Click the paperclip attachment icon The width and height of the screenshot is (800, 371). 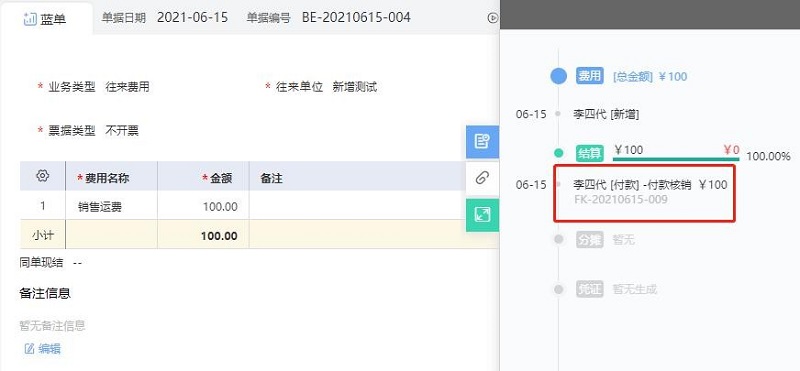482,178
